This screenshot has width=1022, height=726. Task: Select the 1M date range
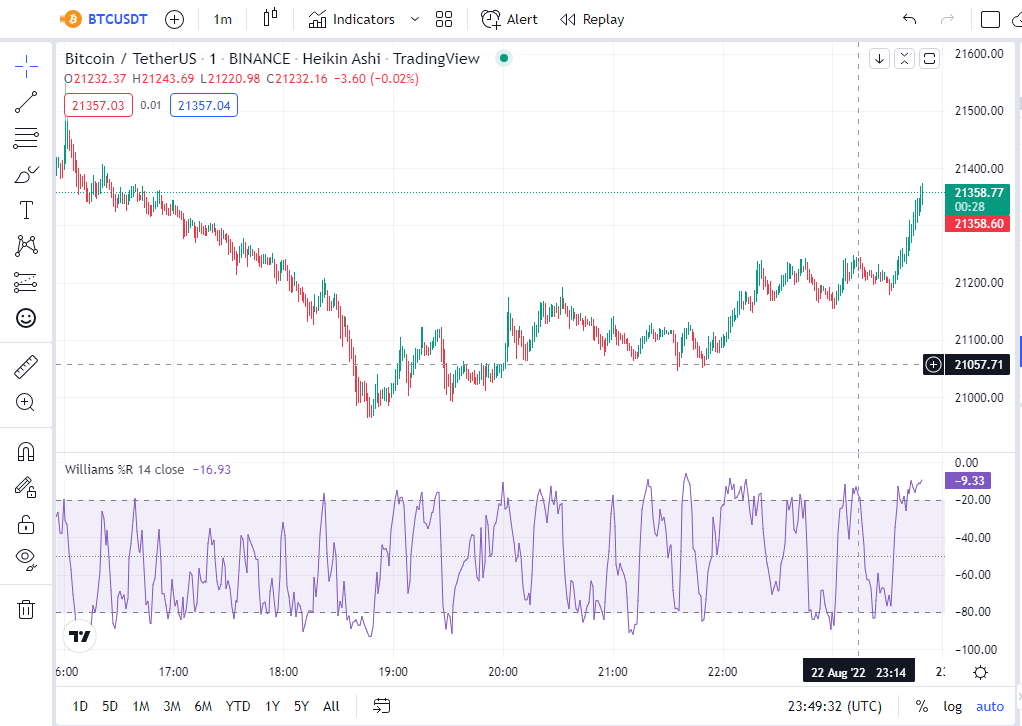[141, 706]
